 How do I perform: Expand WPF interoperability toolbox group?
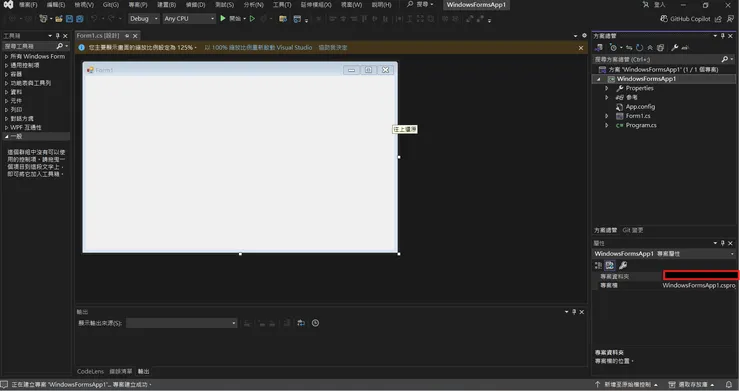(x=7, y=128)
